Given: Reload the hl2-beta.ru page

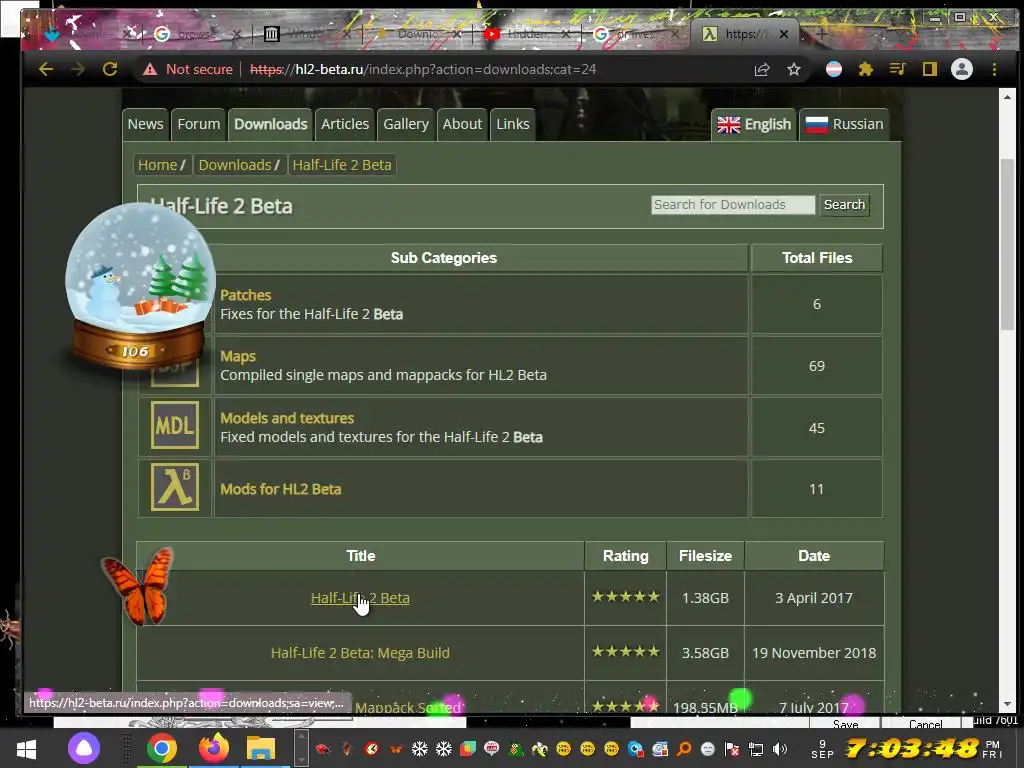Looking at the screenshot, I should [110, 69].
